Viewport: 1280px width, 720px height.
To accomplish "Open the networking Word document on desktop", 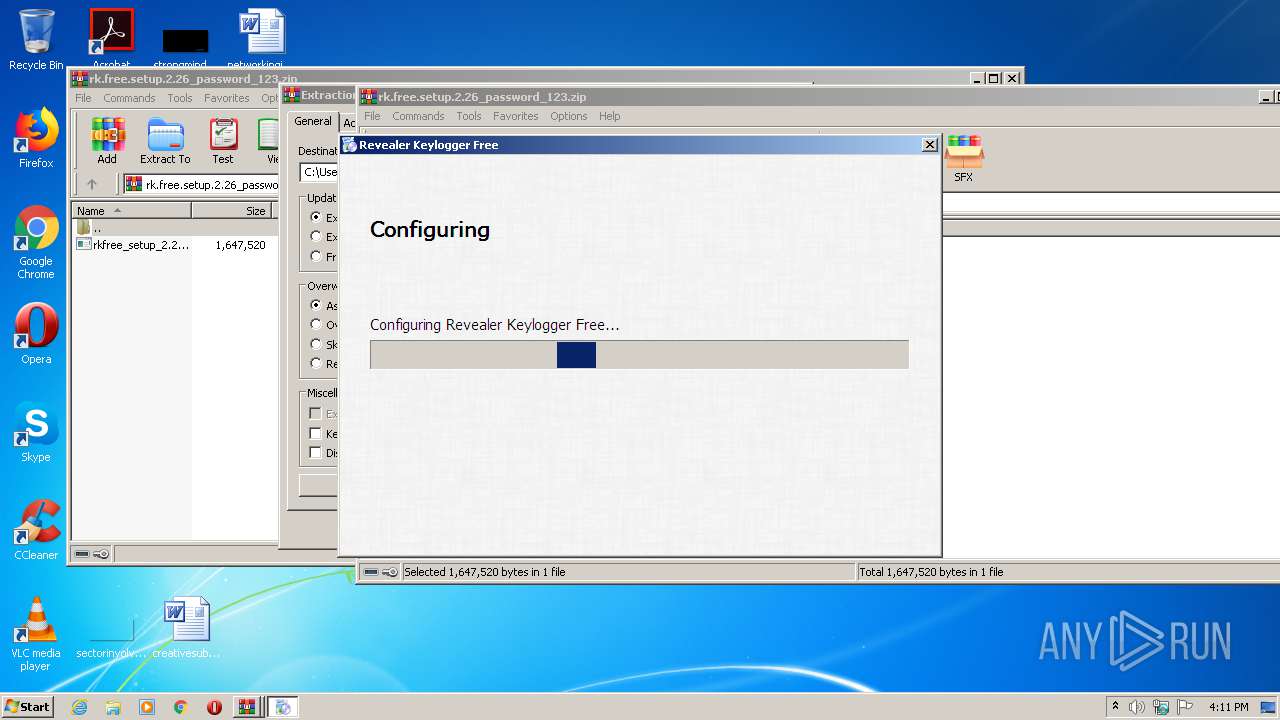I will coord(261,40).
